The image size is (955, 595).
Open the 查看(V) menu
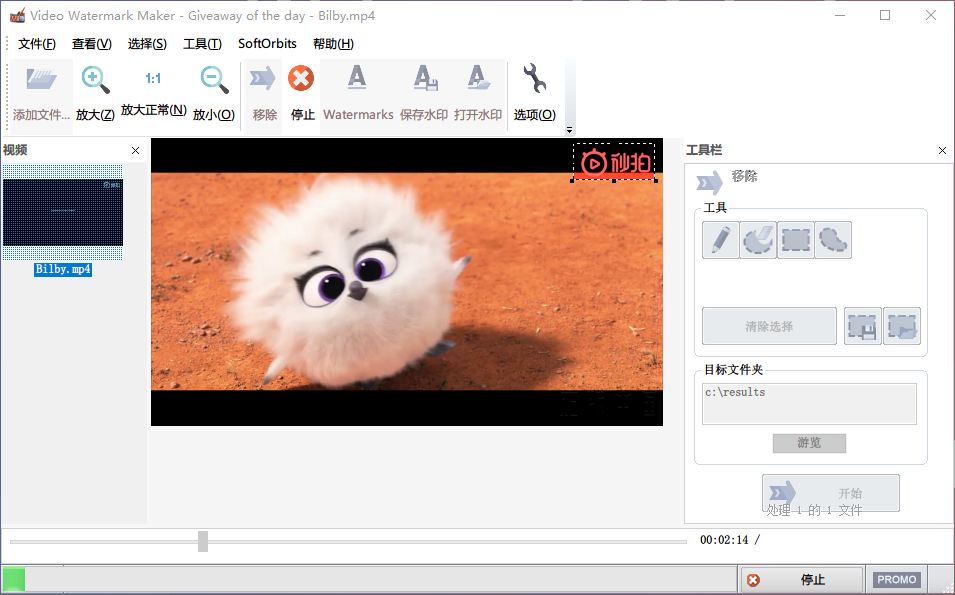click(x=92, y=44)
